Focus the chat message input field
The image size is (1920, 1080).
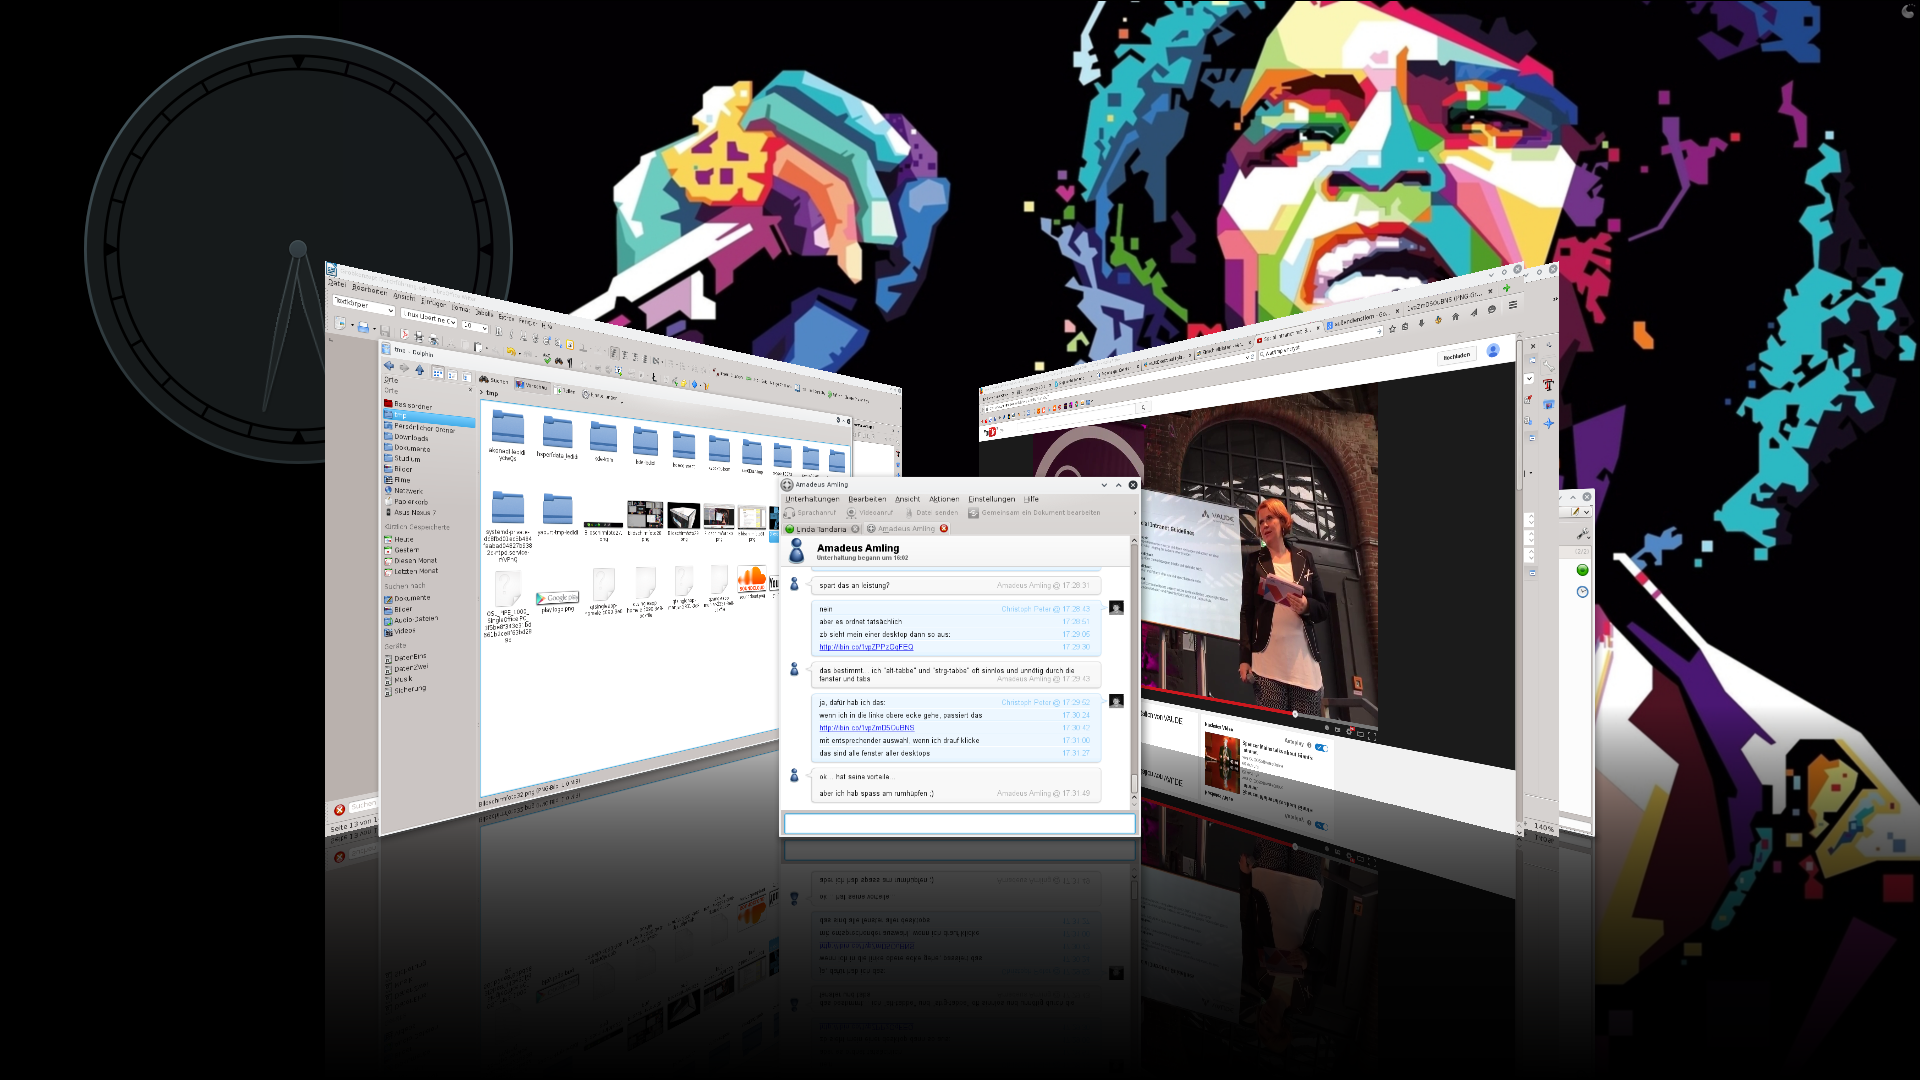pos(959,824)
